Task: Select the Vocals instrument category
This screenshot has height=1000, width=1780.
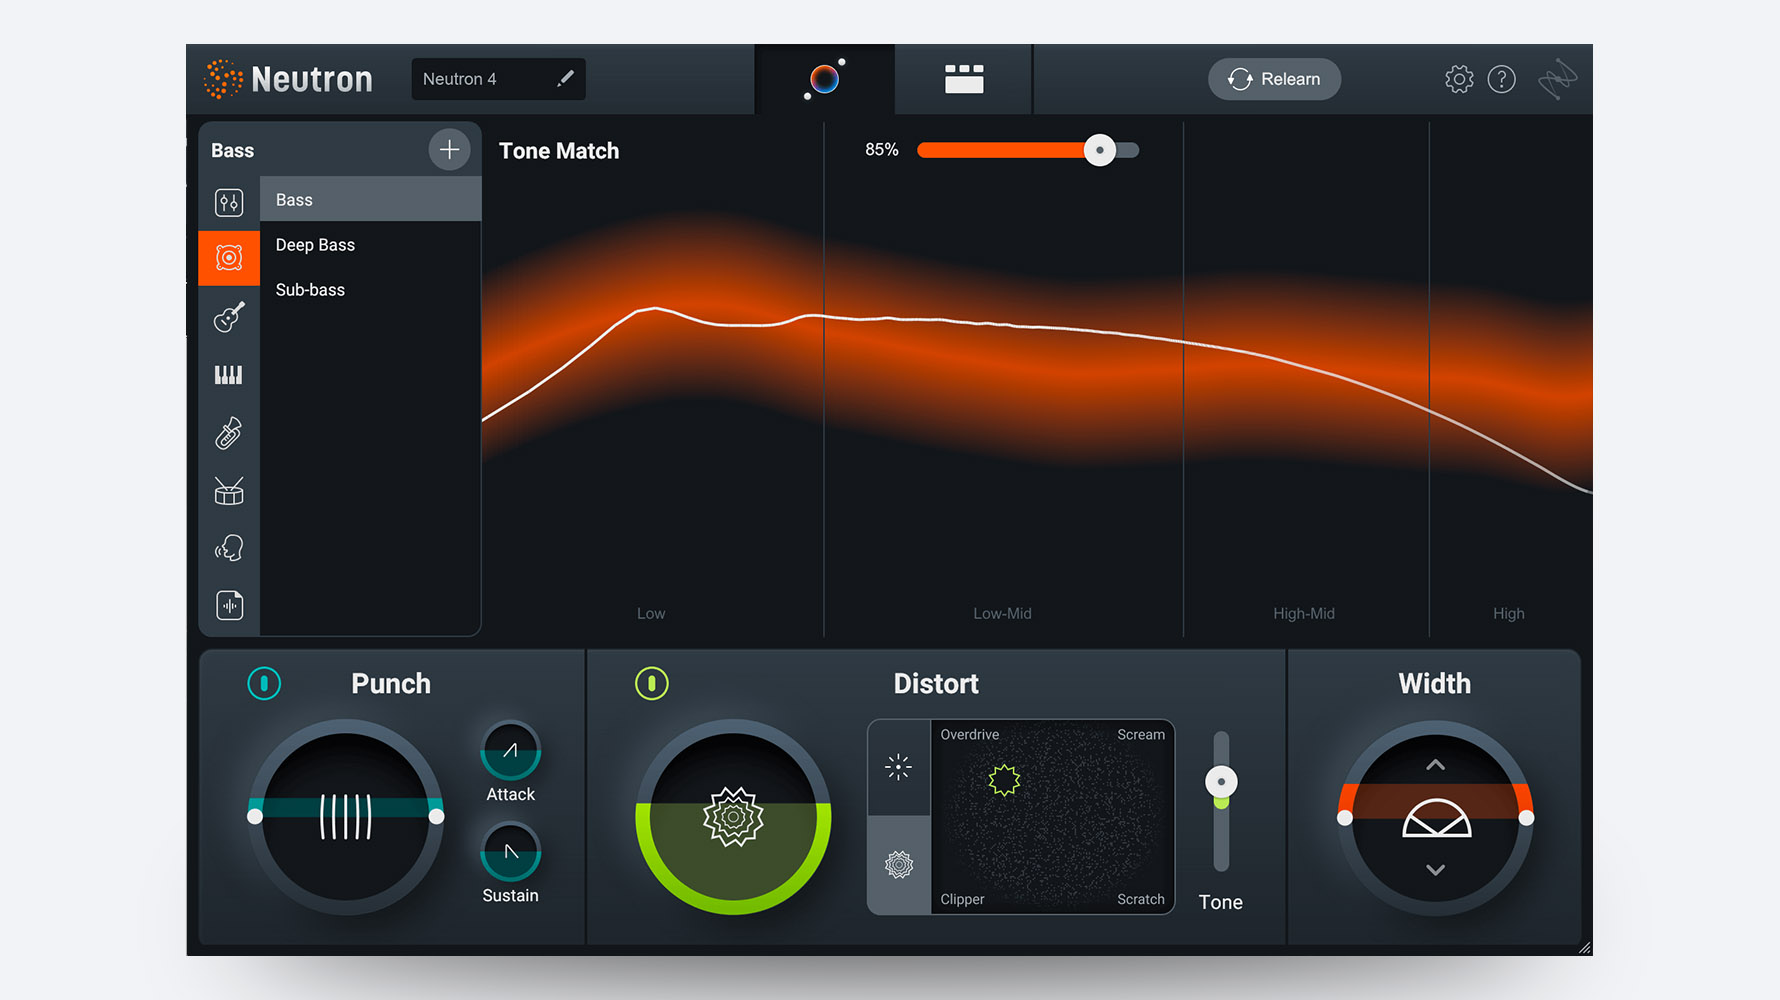Action: (229, 547)
